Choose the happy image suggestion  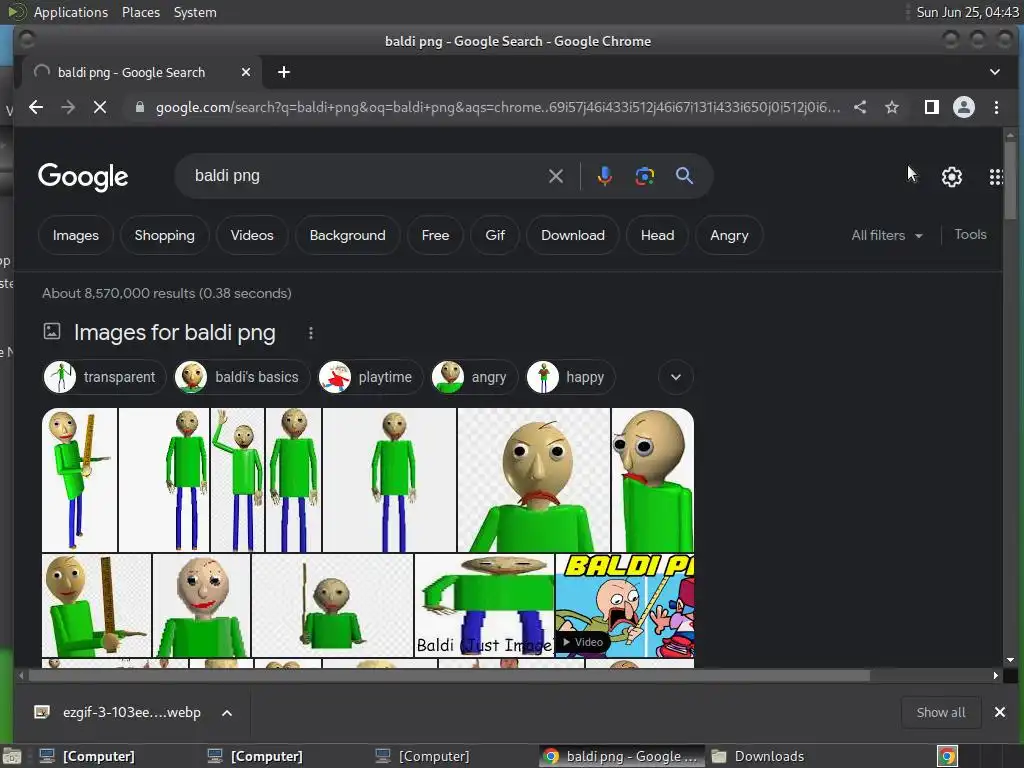tap(570, 377)
